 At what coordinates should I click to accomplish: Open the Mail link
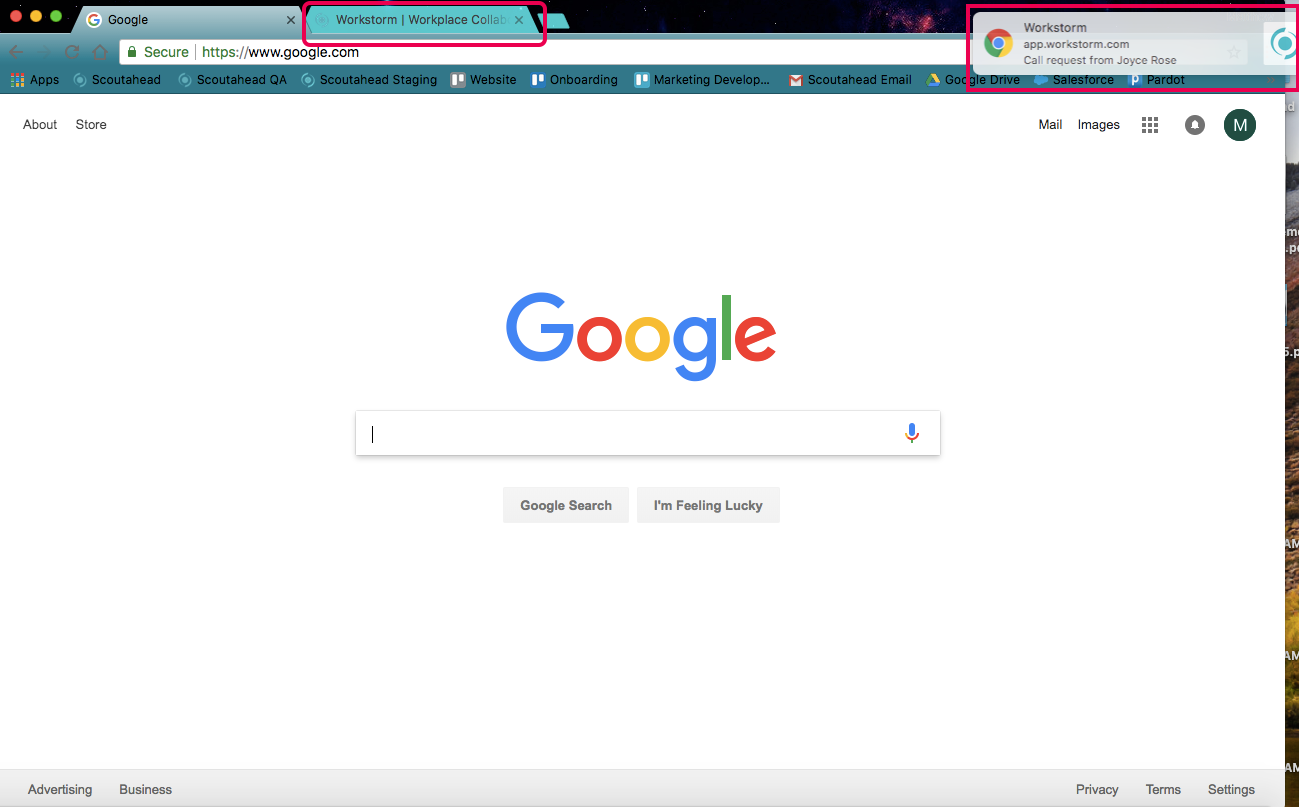(1050, 125)
